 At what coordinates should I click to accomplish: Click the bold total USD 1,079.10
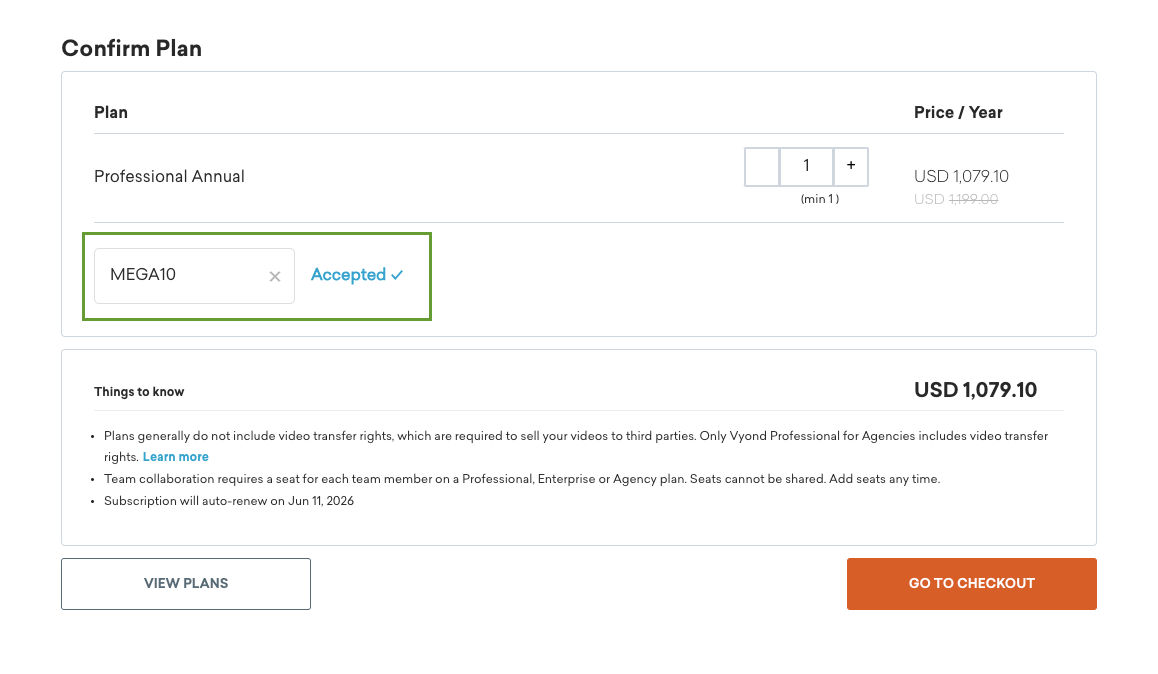pyautogui.click(x=975, y=390)
